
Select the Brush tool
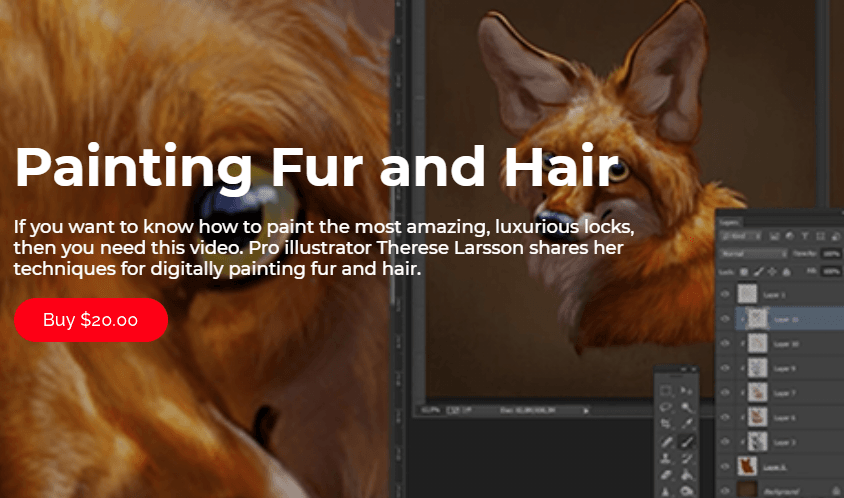(686, 442)
